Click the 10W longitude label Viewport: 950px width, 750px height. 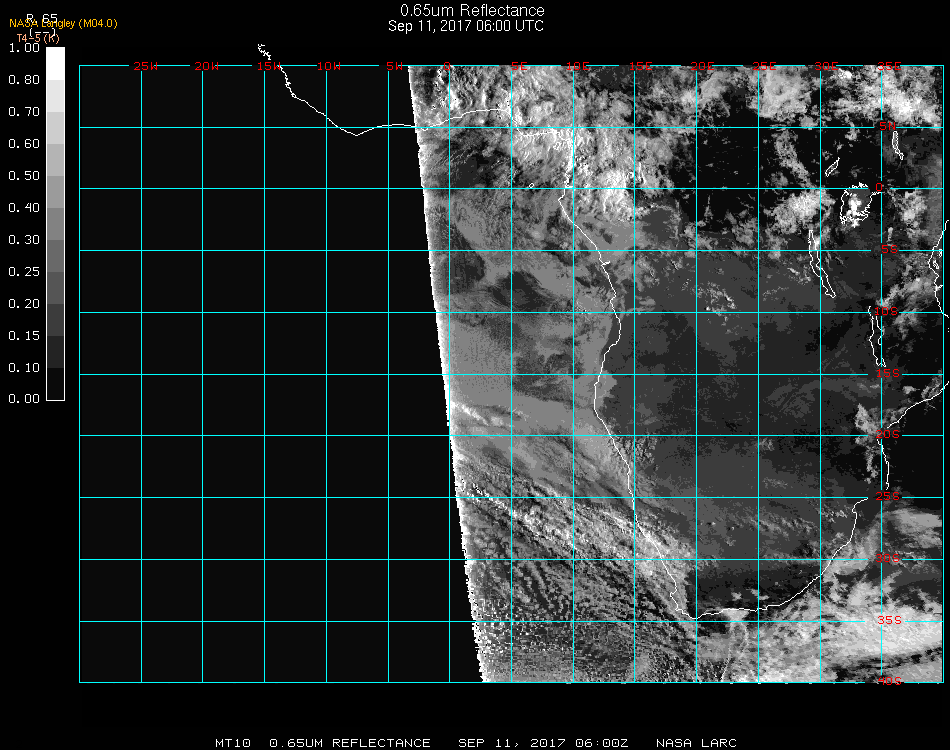[330, 66]
